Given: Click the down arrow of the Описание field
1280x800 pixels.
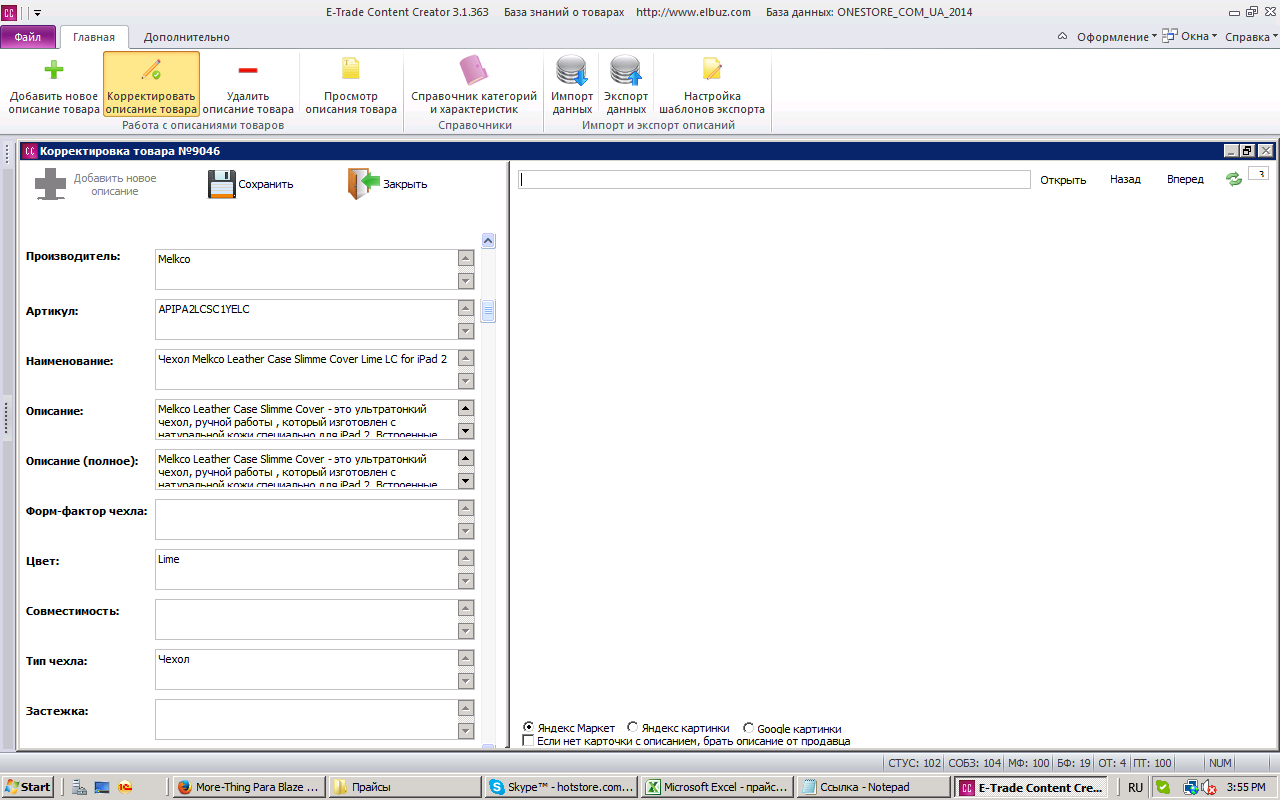Looking at the screenshot, I should pyautogui.click(x=466, y=430).
